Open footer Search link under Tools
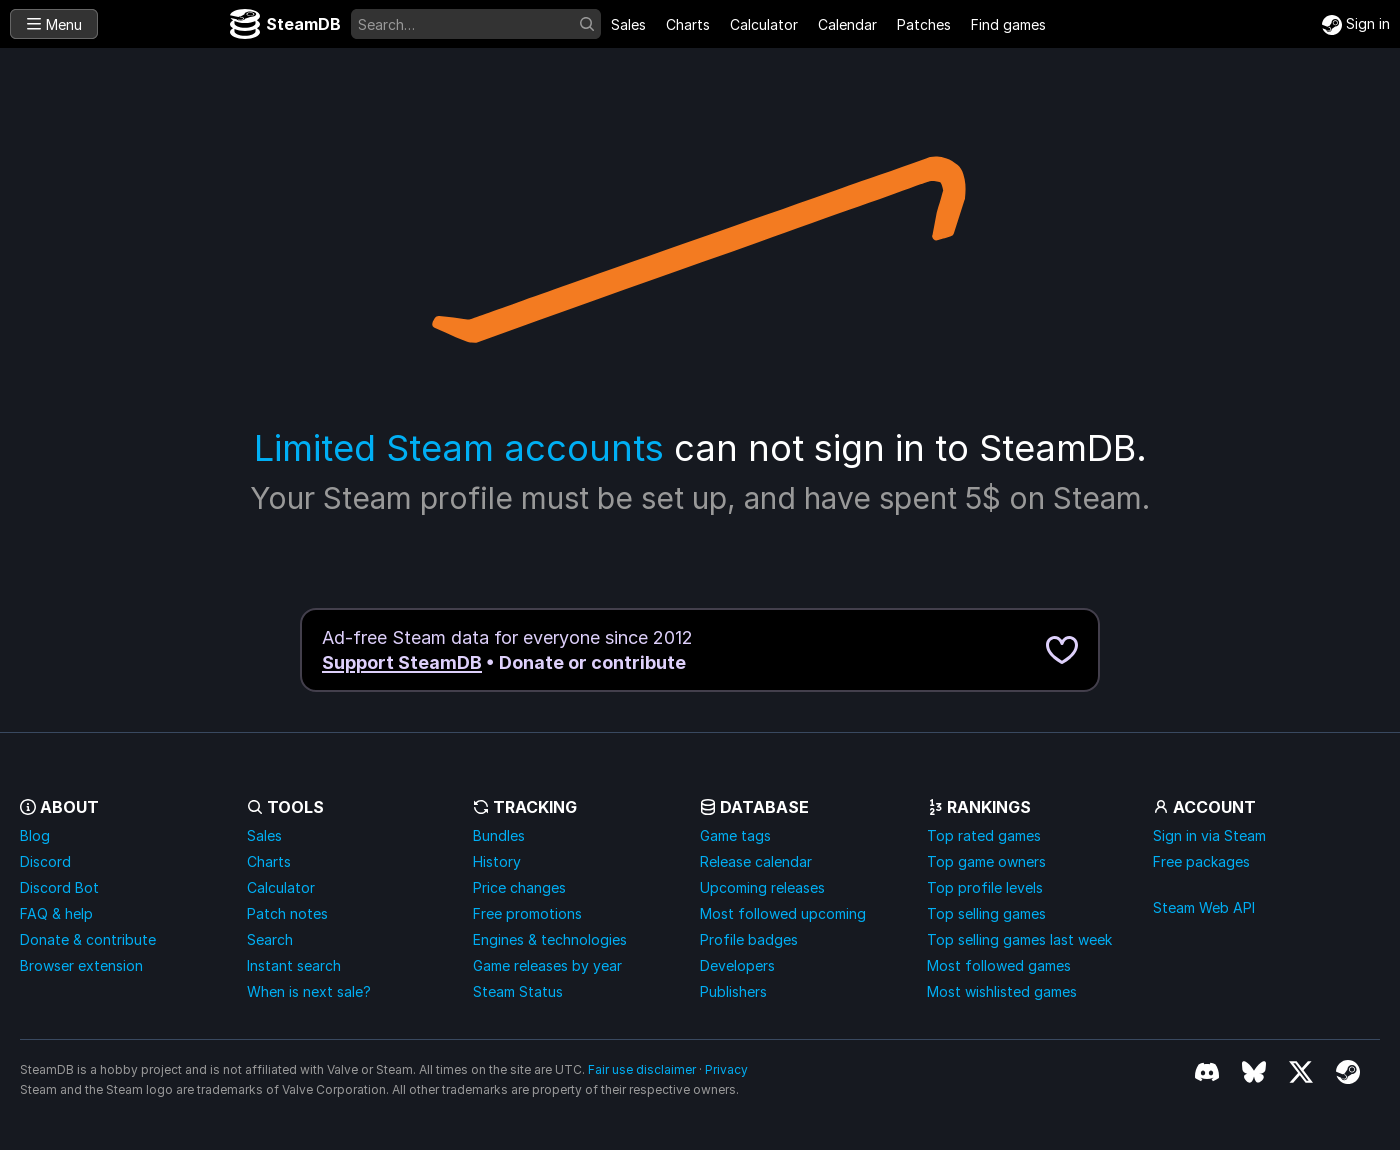The image size is (1400, 1150). click(x=270, y=940)
